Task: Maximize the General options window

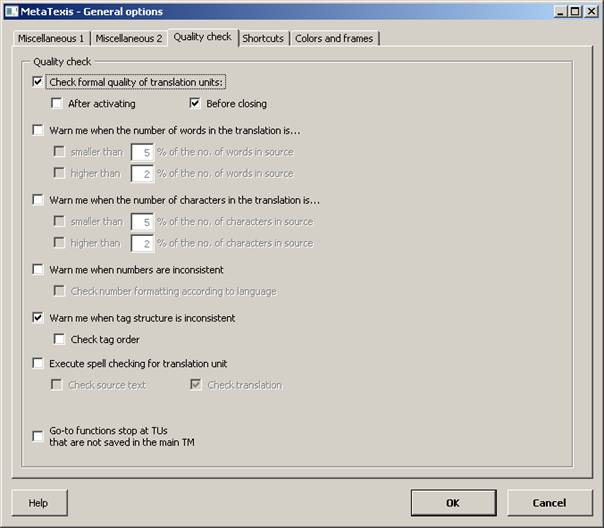Action: (x=575, y=12)
